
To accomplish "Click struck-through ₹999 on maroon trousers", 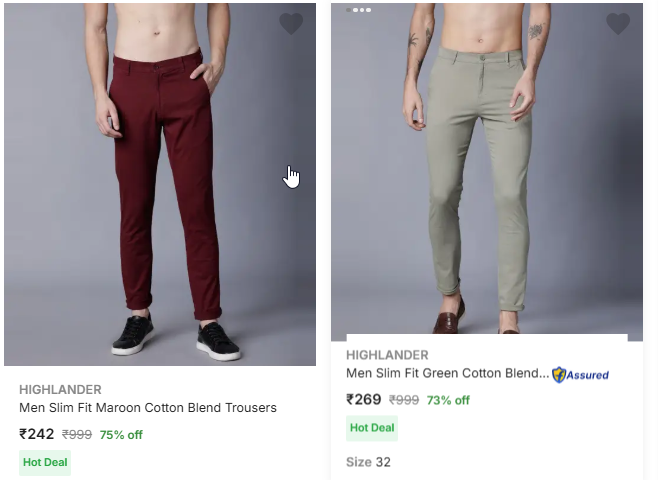I will (77, 435).
